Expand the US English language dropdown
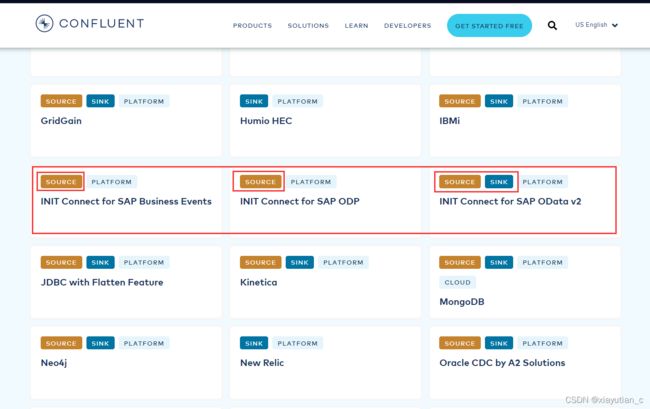Screen dimensions: 650x409 click(x=597, y=25)
